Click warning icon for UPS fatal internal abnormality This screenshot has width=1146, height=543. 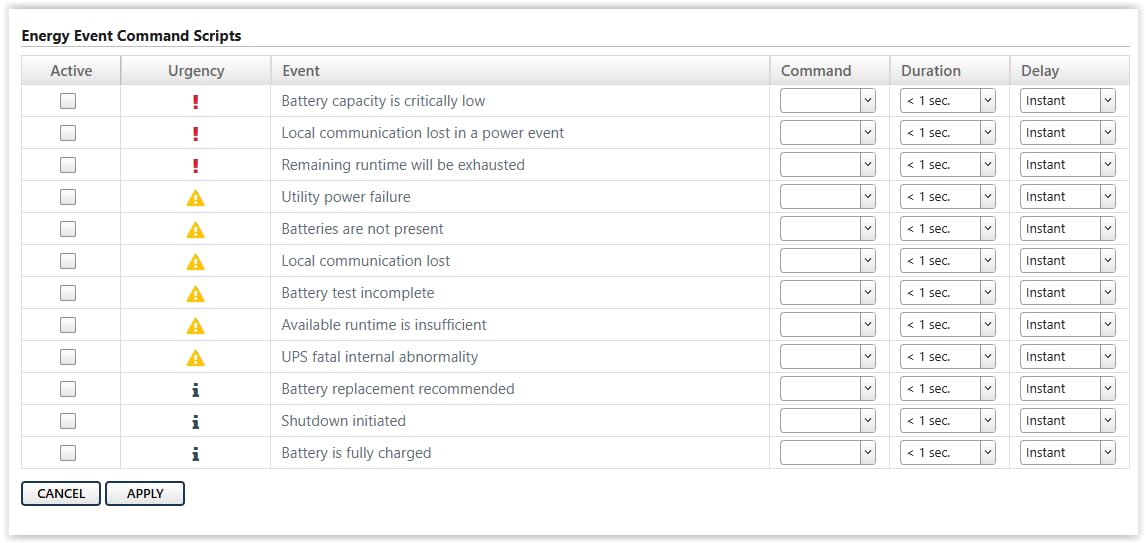(196, 357)
